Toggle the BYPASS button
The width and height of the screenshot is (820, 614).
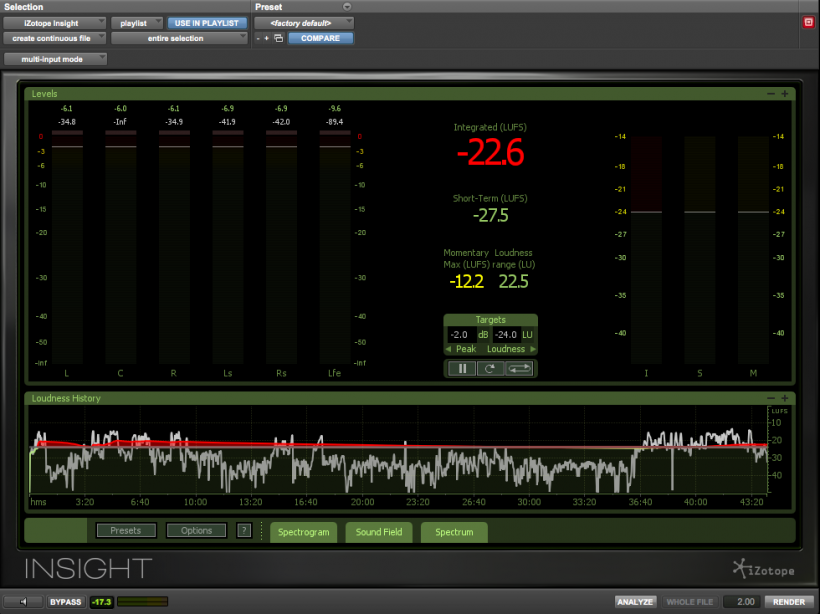pos(65,602)
